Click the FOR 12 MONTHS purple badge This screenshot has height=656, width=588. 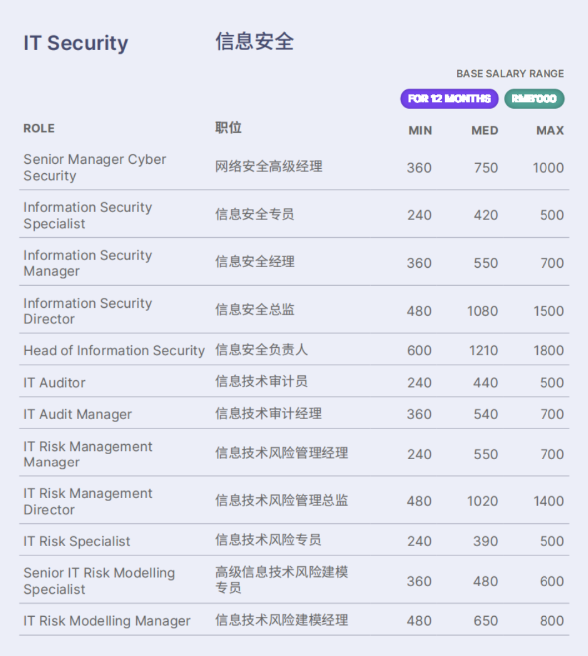(449, 99)
